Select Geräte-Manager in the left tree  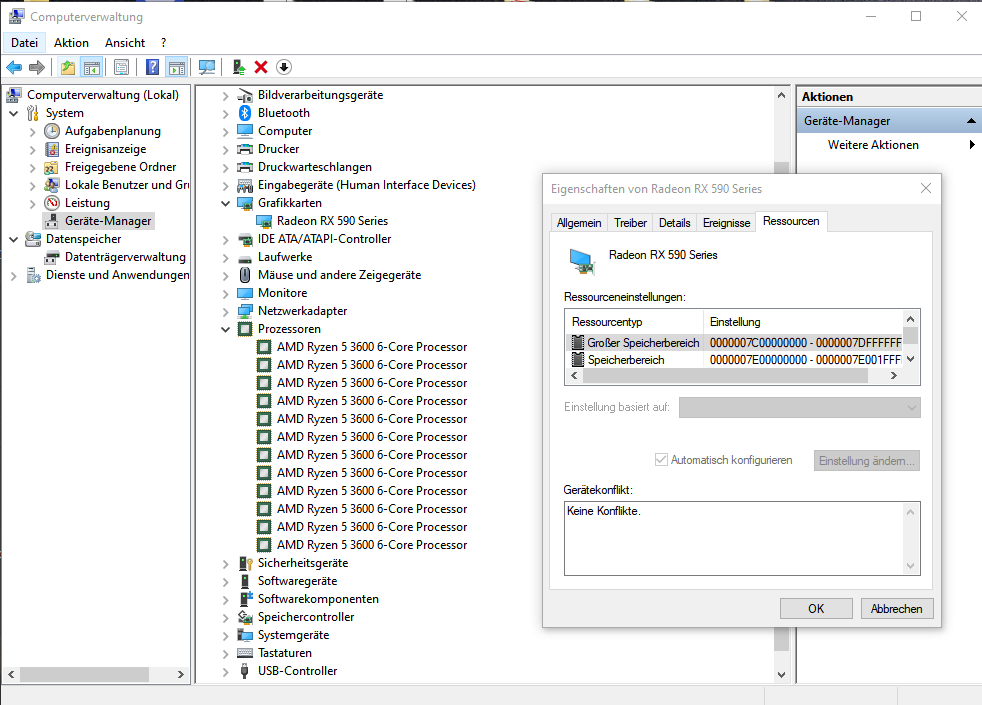pyautogui.click(x=108, y=221)
